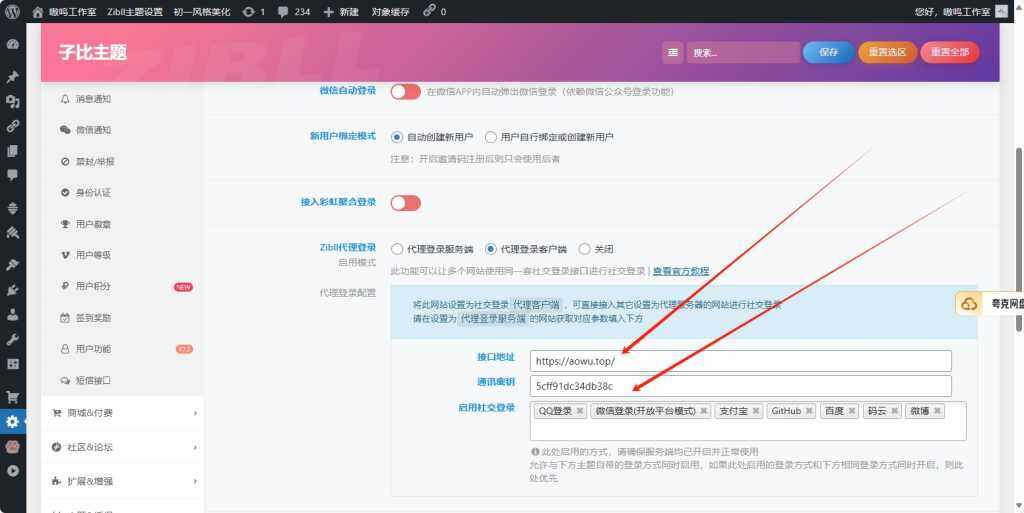Open Pages sidebar icon
Image resolution: width=1024 pixels, height=513 pixels.
click(12, 151)
